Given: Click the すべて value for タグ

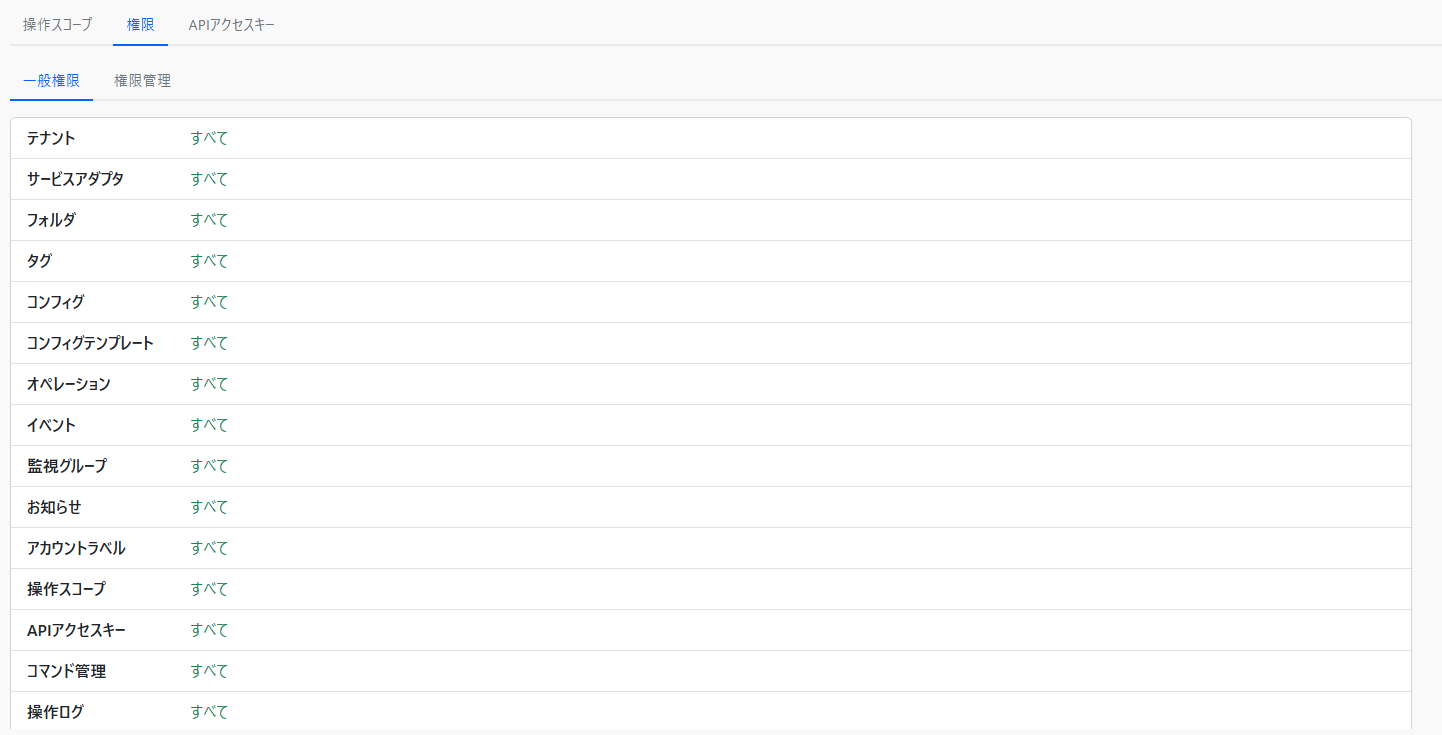Looking at the screenshot, I should [209, 261].
